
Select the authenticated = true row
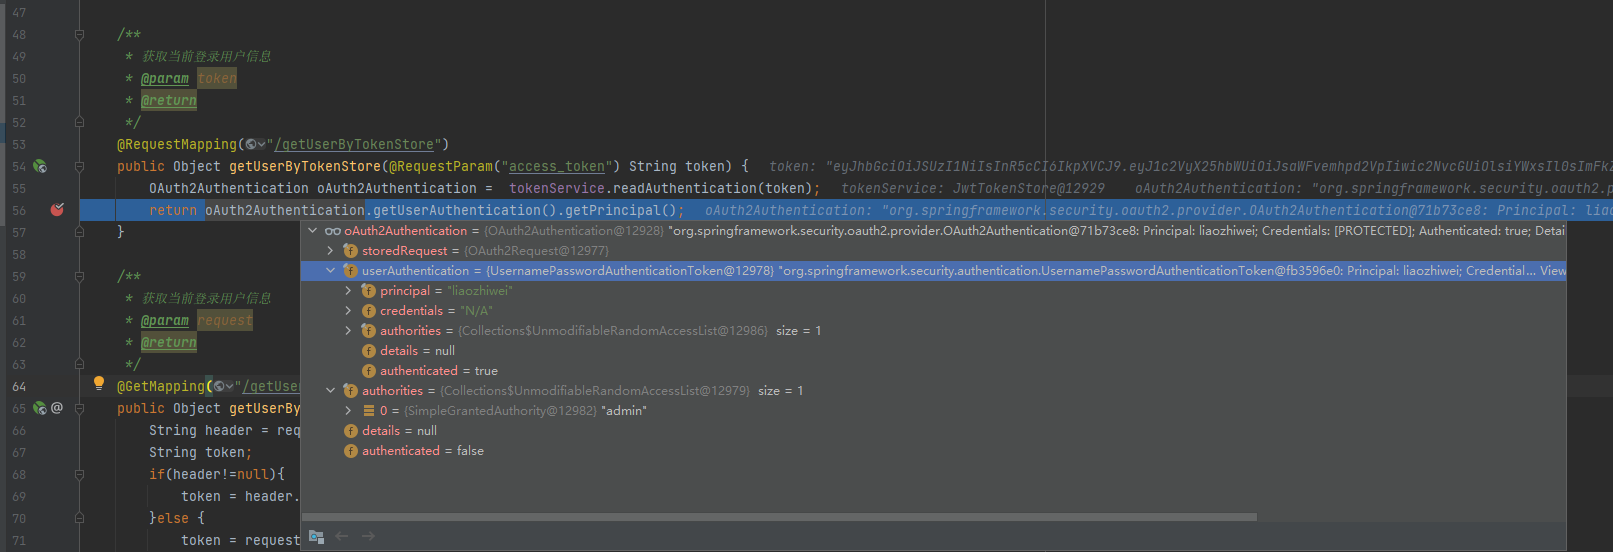point(933,371)
